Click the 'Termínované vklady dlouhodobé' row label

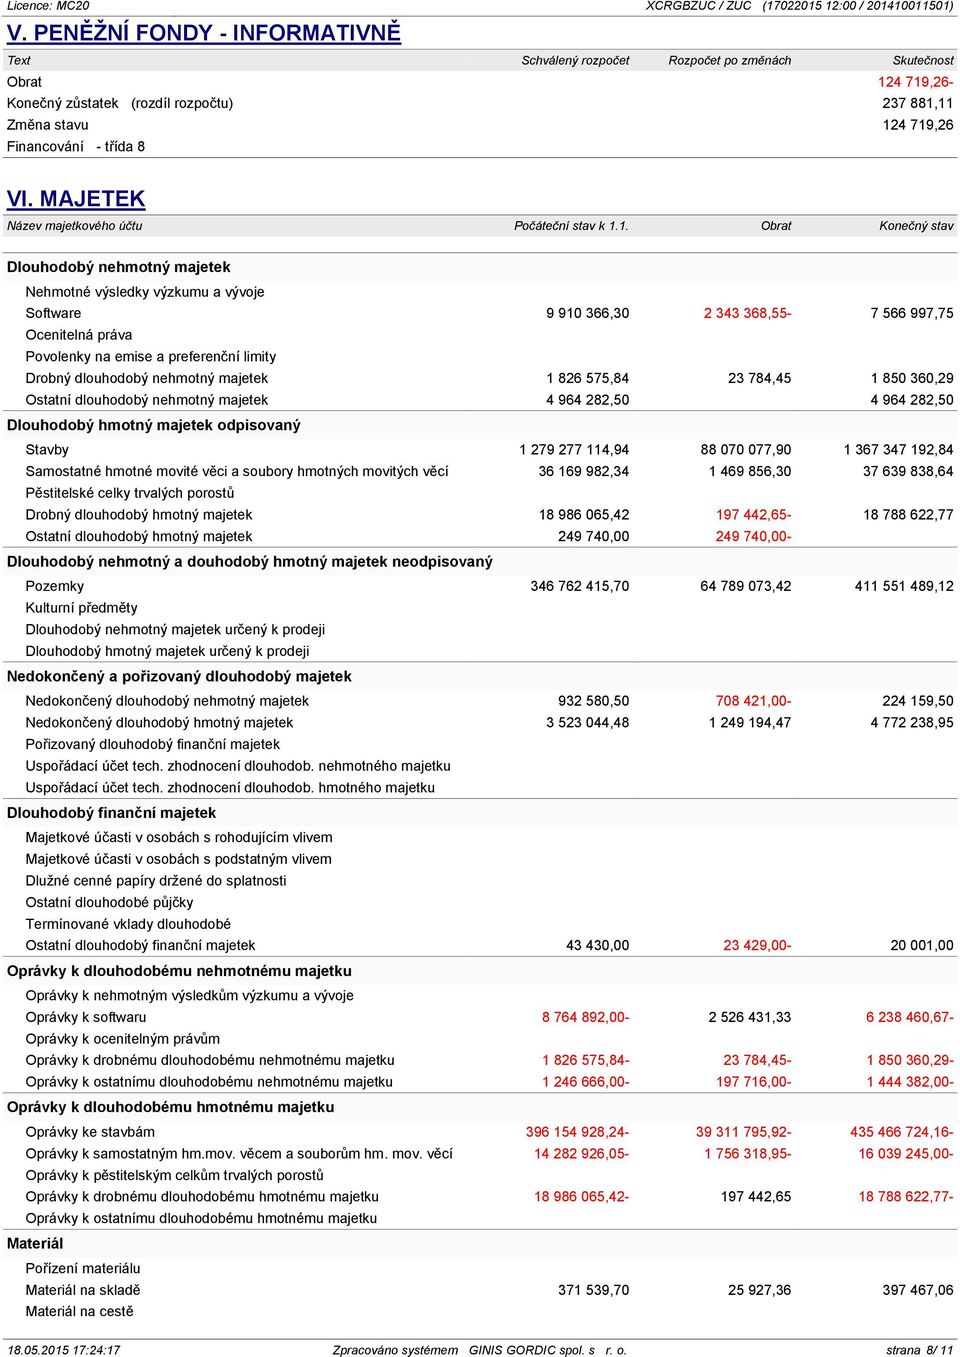128,924
